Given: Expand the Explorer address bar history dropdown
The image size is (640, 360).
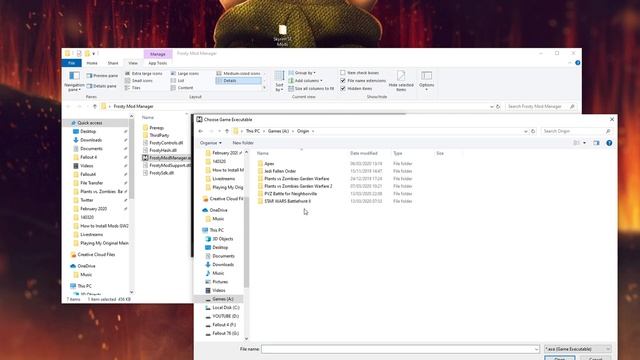Looking at the screenshot, I should coord(491,107).
